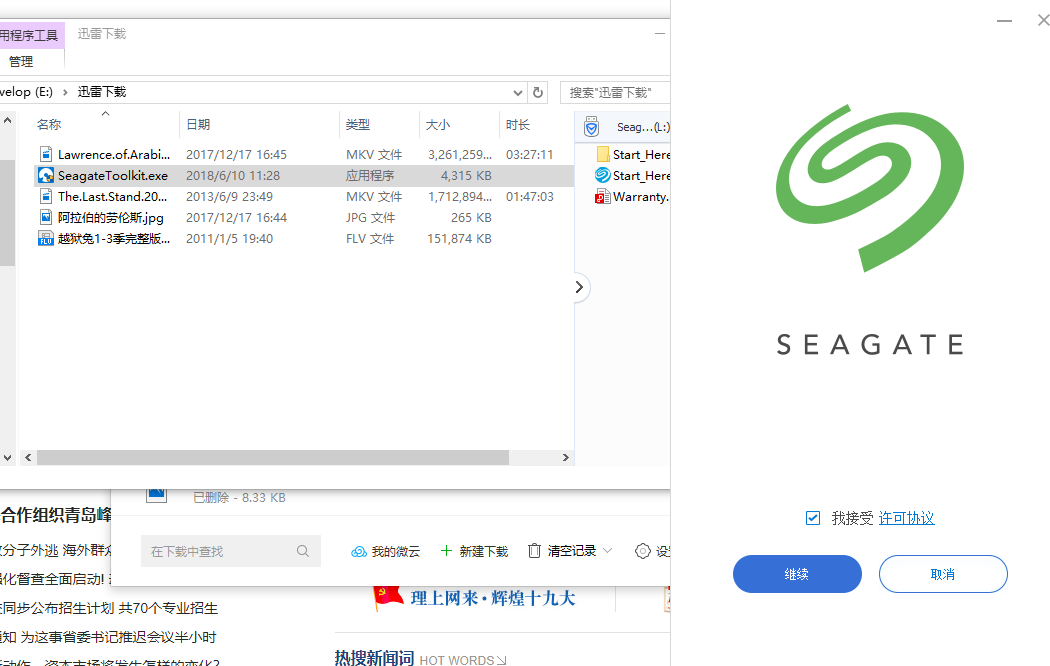
Task: Click the Start_Here folder icon
Action: (603, 155)
